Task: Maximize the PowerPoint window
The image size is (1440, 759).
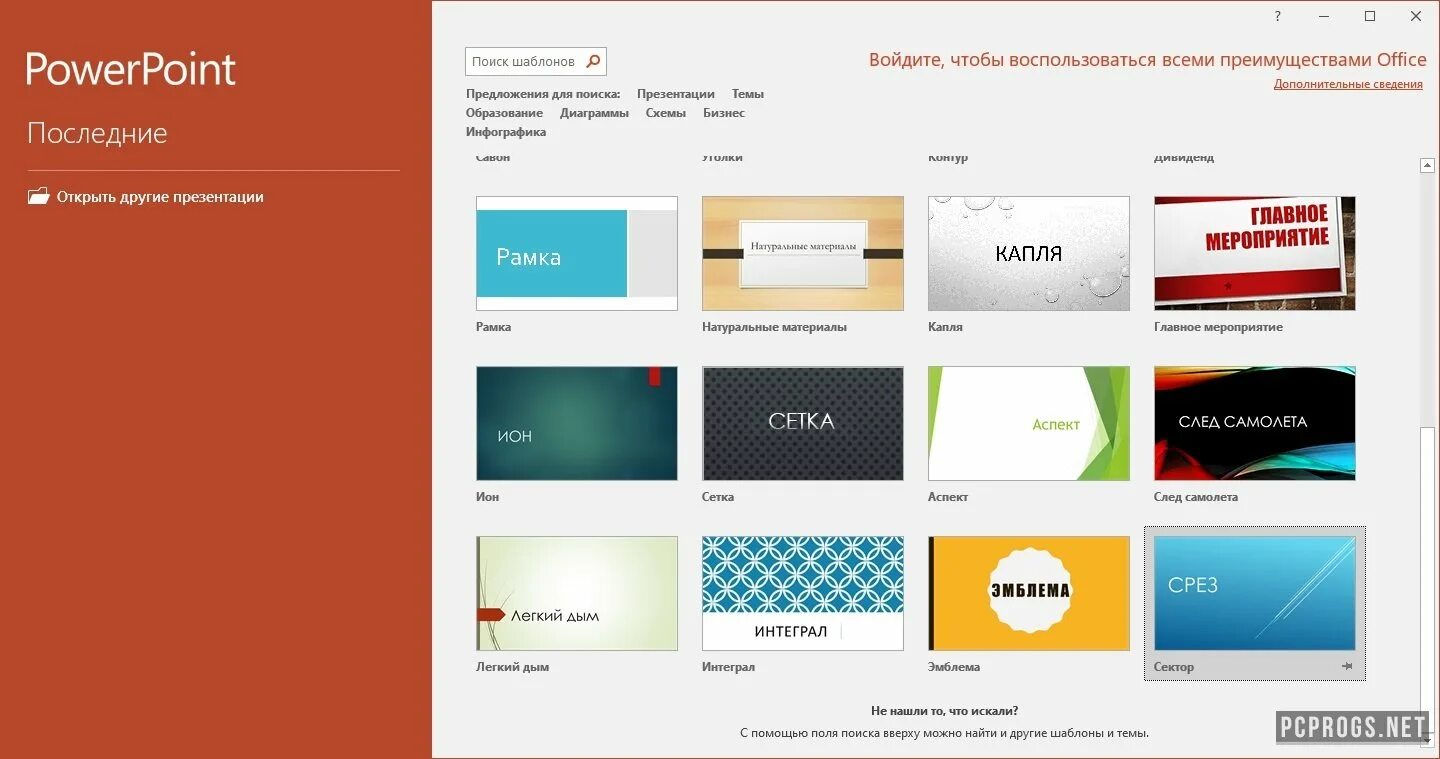Action: click(1370, 16)
